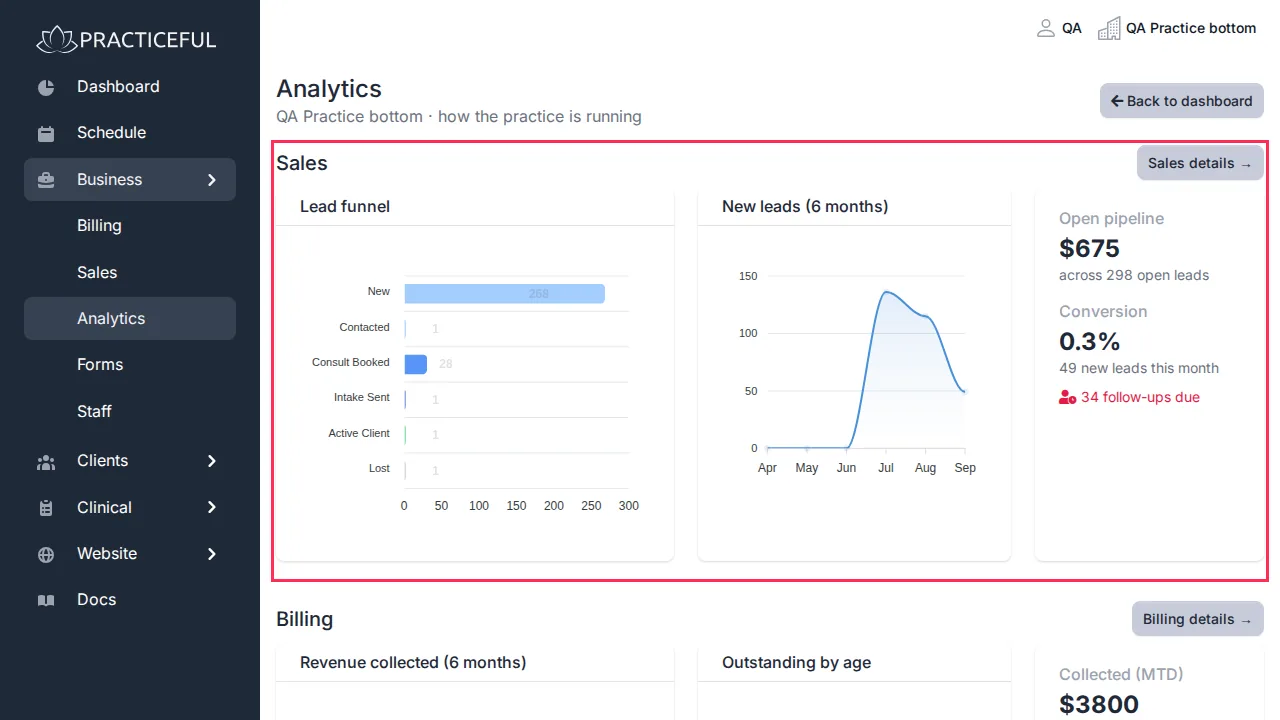This screenshot has height=720, width=1280.
Task: Click the Analytics page heading
Action: (329, 89)
